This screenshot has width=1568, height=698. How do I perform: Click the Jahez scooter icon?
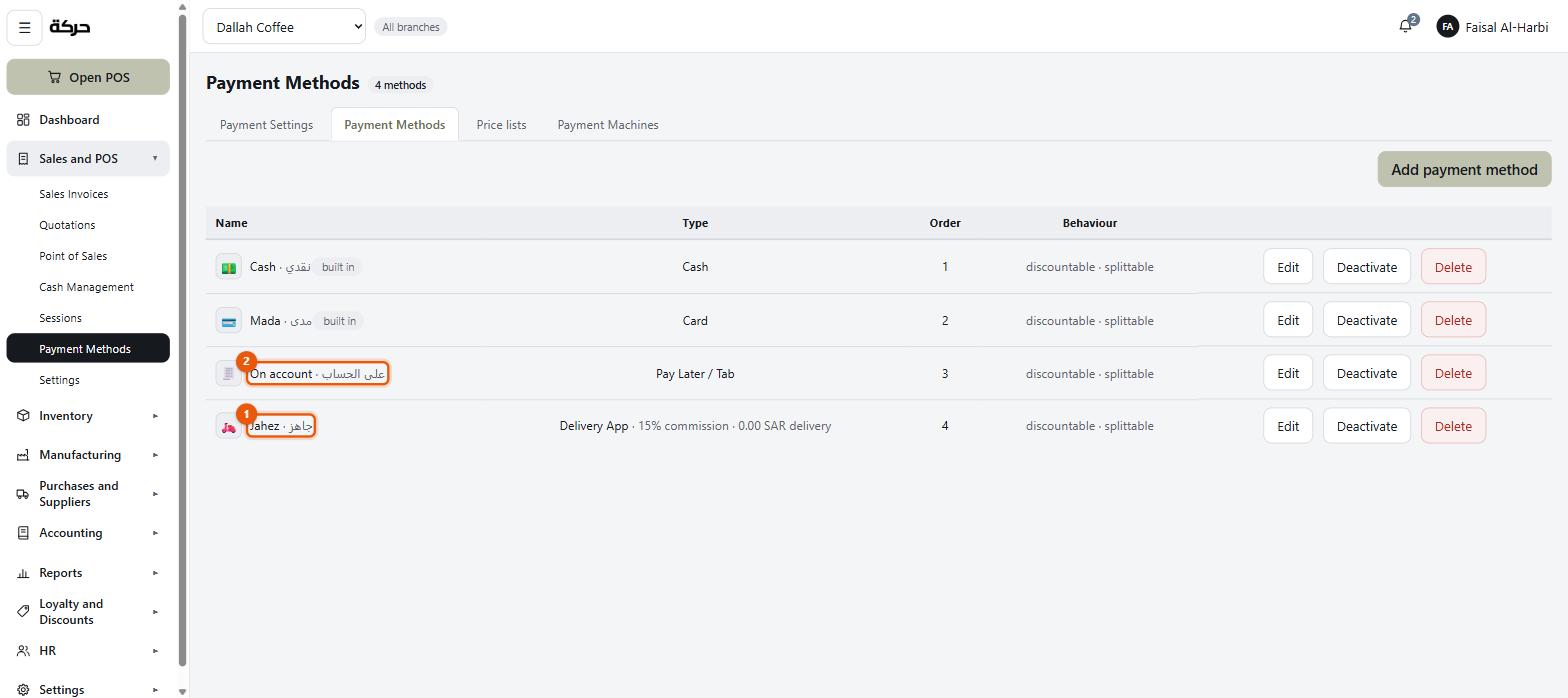tap(229, 426)
